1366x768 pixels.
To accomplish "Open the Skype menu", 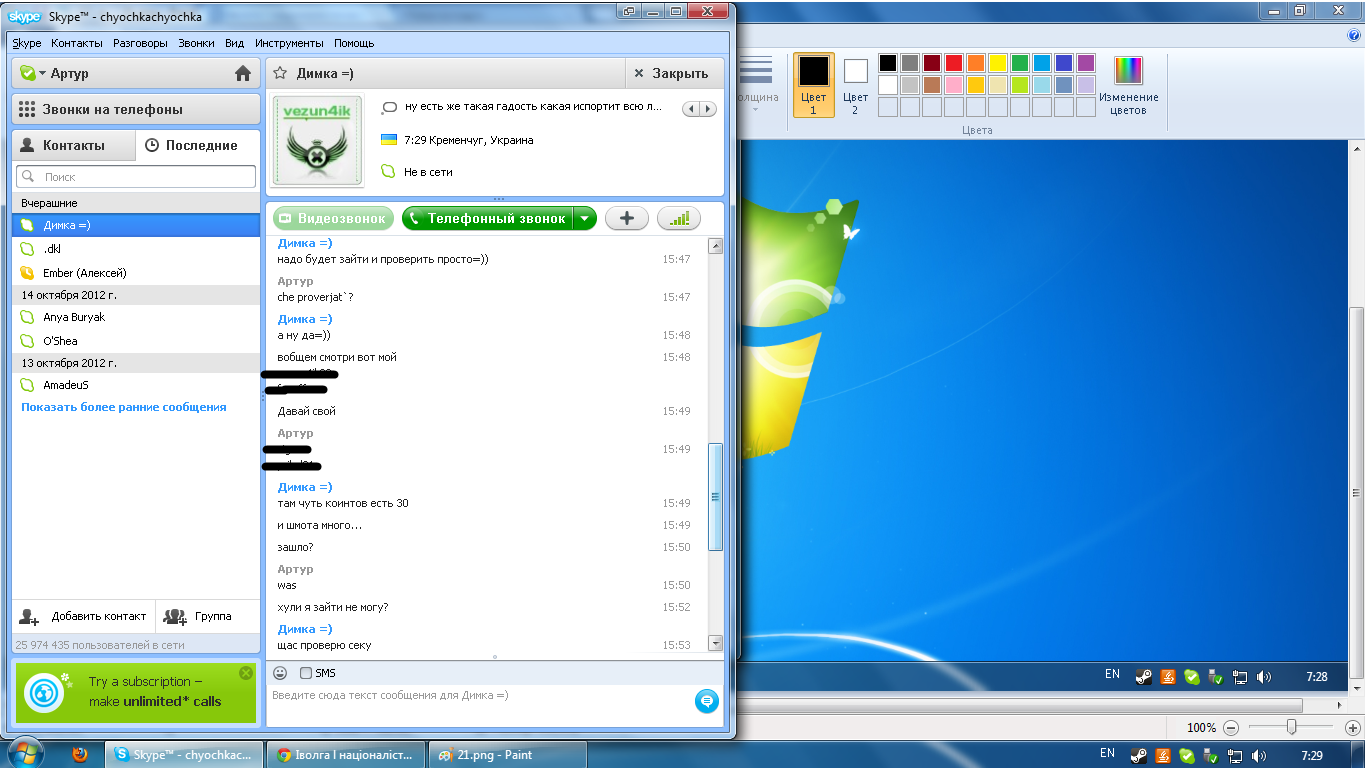I will pos(27,43).
